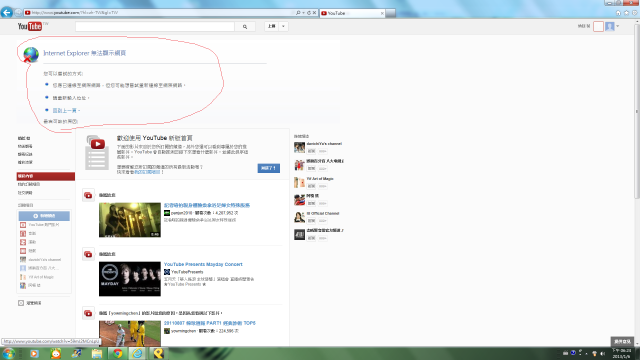Open the IE tools gear icon
The width and height of the screenshot is (640, 360).
pyautogui.click(x=634, y=13)
